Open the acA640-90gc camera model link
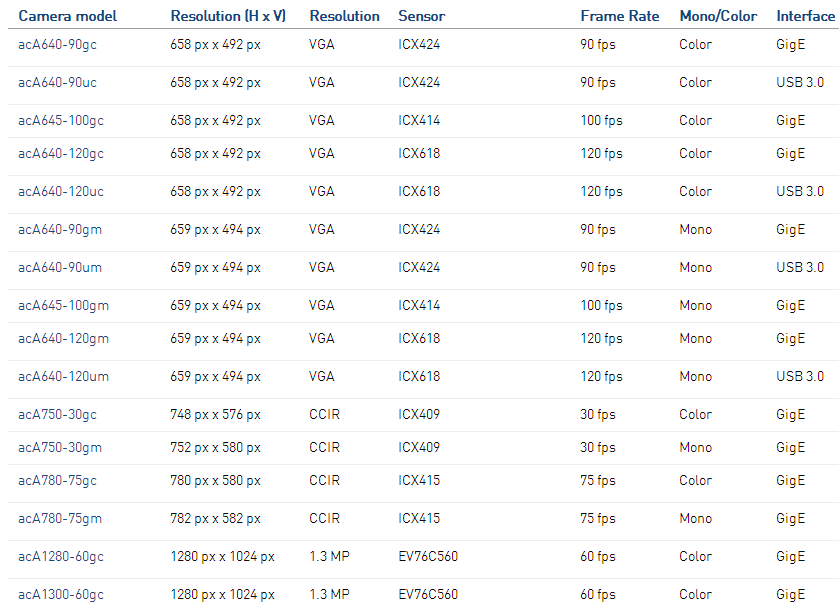Screen dimensions: 839x611 tap(58, 45)
